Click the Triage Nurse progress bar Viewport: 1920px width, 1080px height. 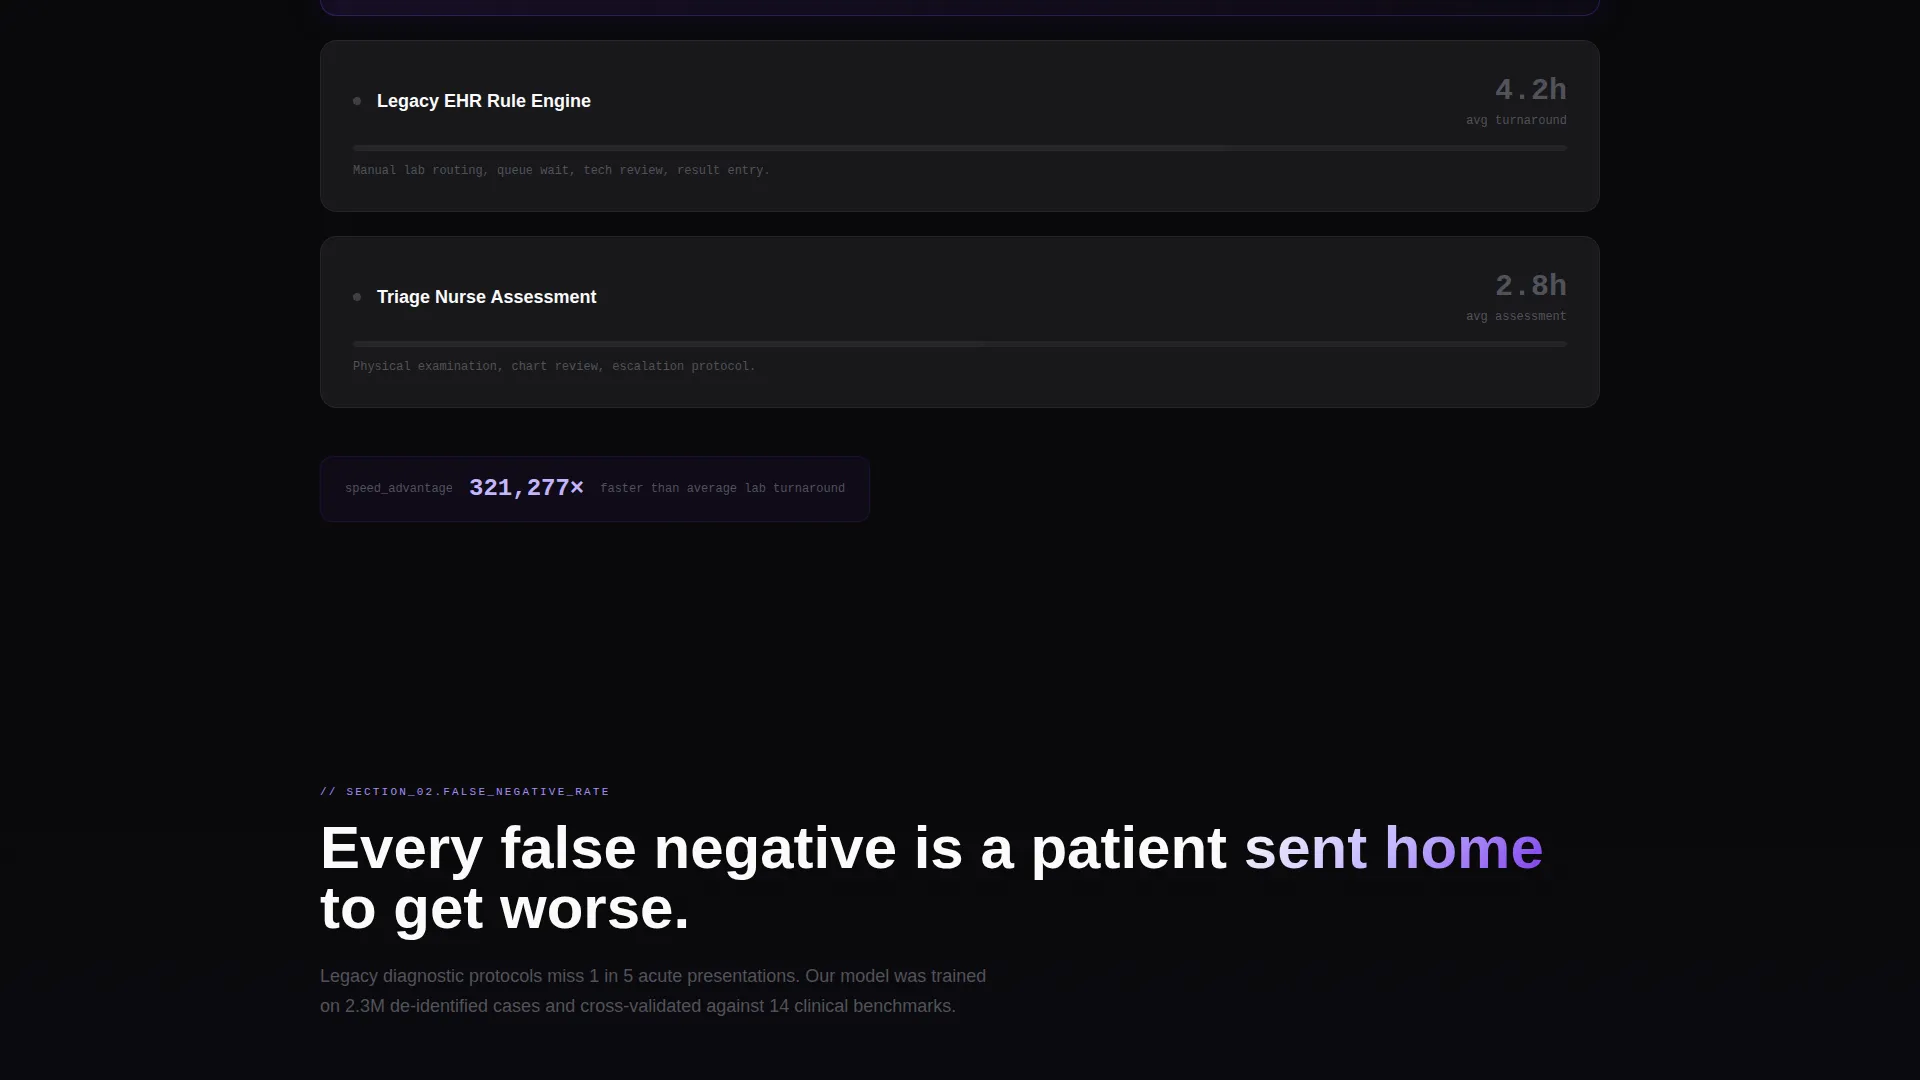[960, 344]
